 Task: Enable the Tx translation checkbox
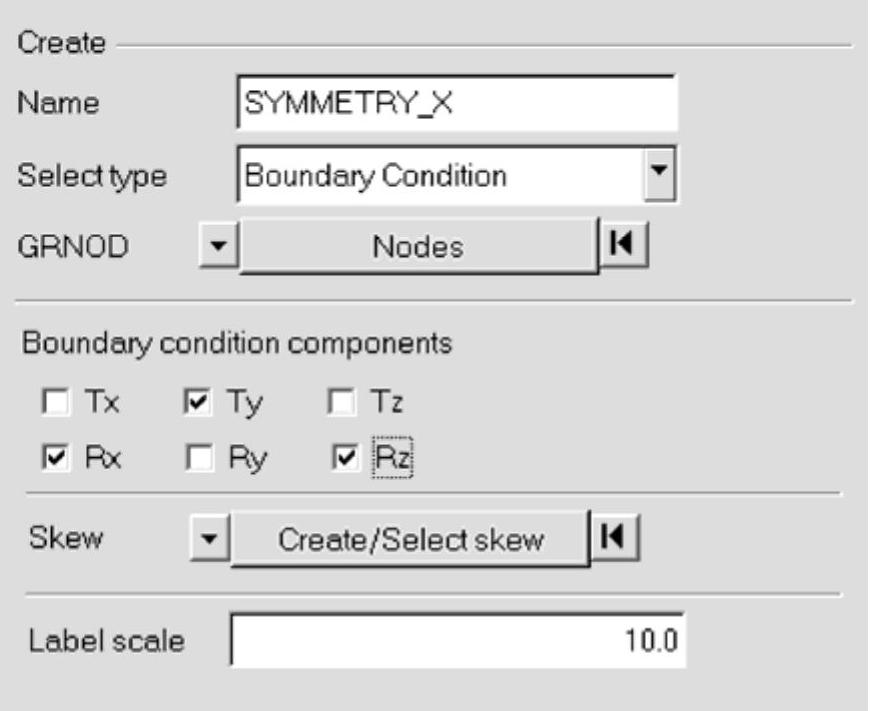point(53,404)
